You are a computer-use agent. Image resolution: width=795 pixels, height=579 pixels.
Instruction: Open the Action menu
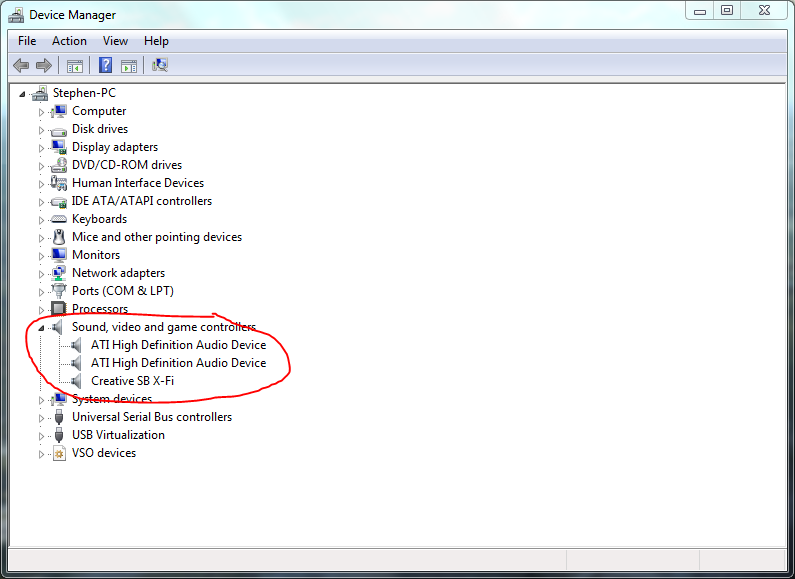tap(69, 41)
